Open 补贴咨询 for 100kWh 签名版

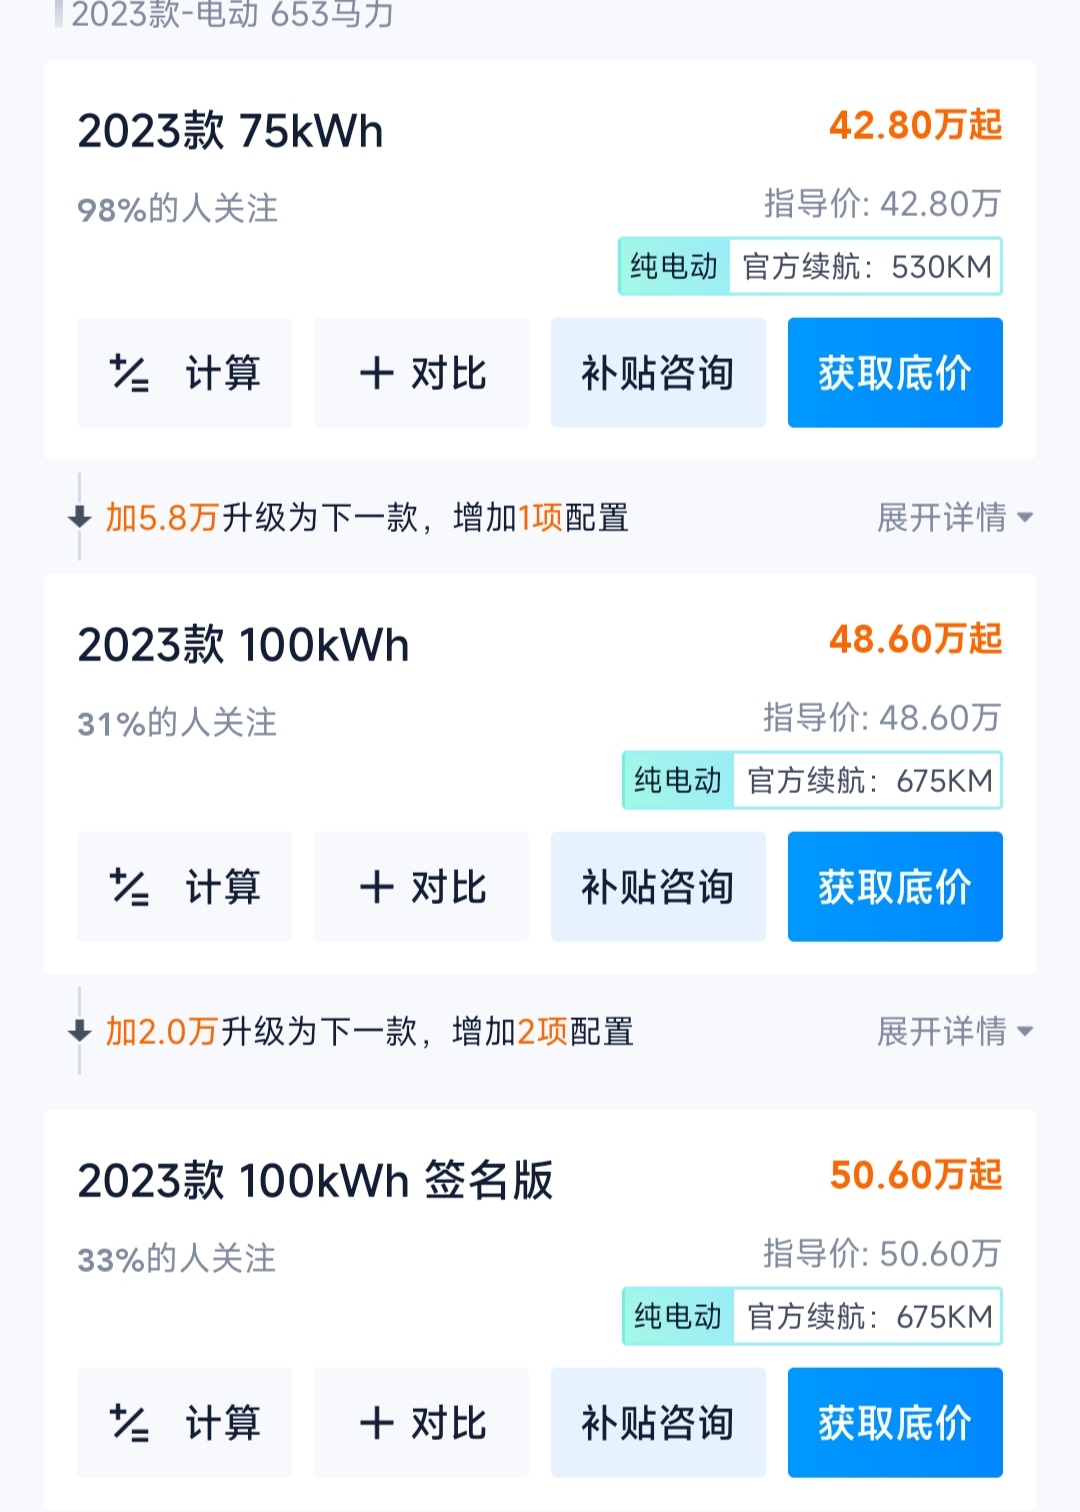pyautogui.click(x=658, y=1423)
